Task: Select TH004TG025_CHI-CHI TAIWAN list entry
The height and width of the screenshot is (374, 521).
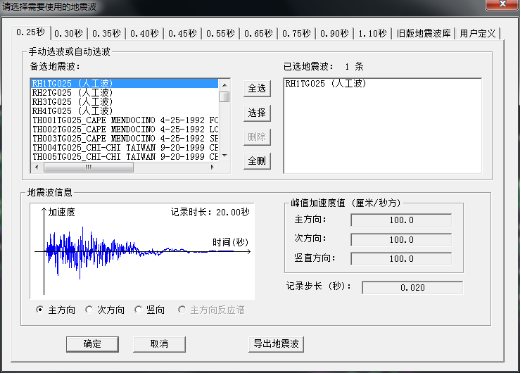Action: (125, 147)
